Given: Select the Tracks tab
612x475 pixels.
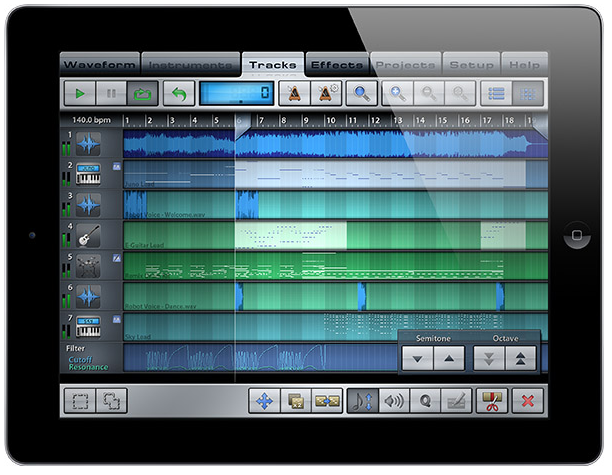Looking at the screenshot, I should click(x=273, y=64).
